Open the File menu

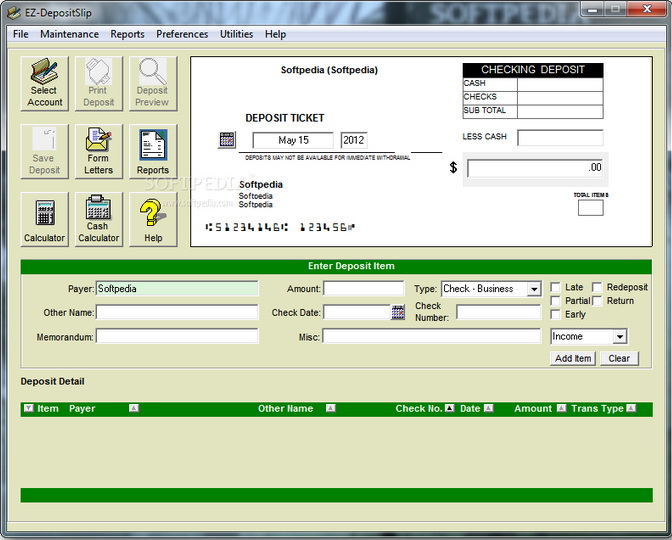pyautogui.click(x=21, y=34)
